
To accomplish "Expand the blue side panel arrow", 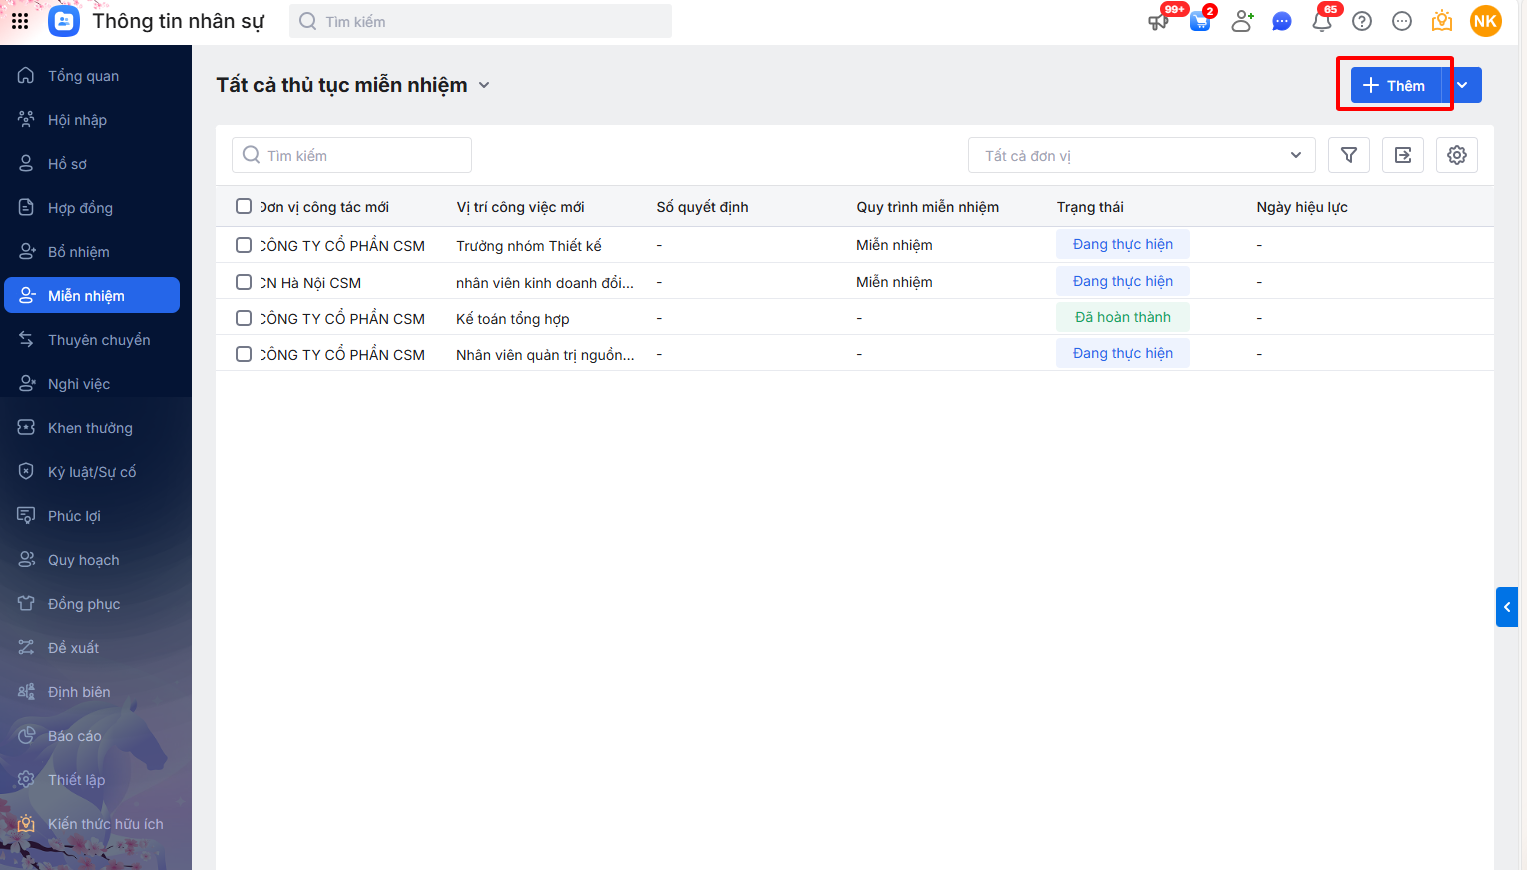I will (1507, 607).
